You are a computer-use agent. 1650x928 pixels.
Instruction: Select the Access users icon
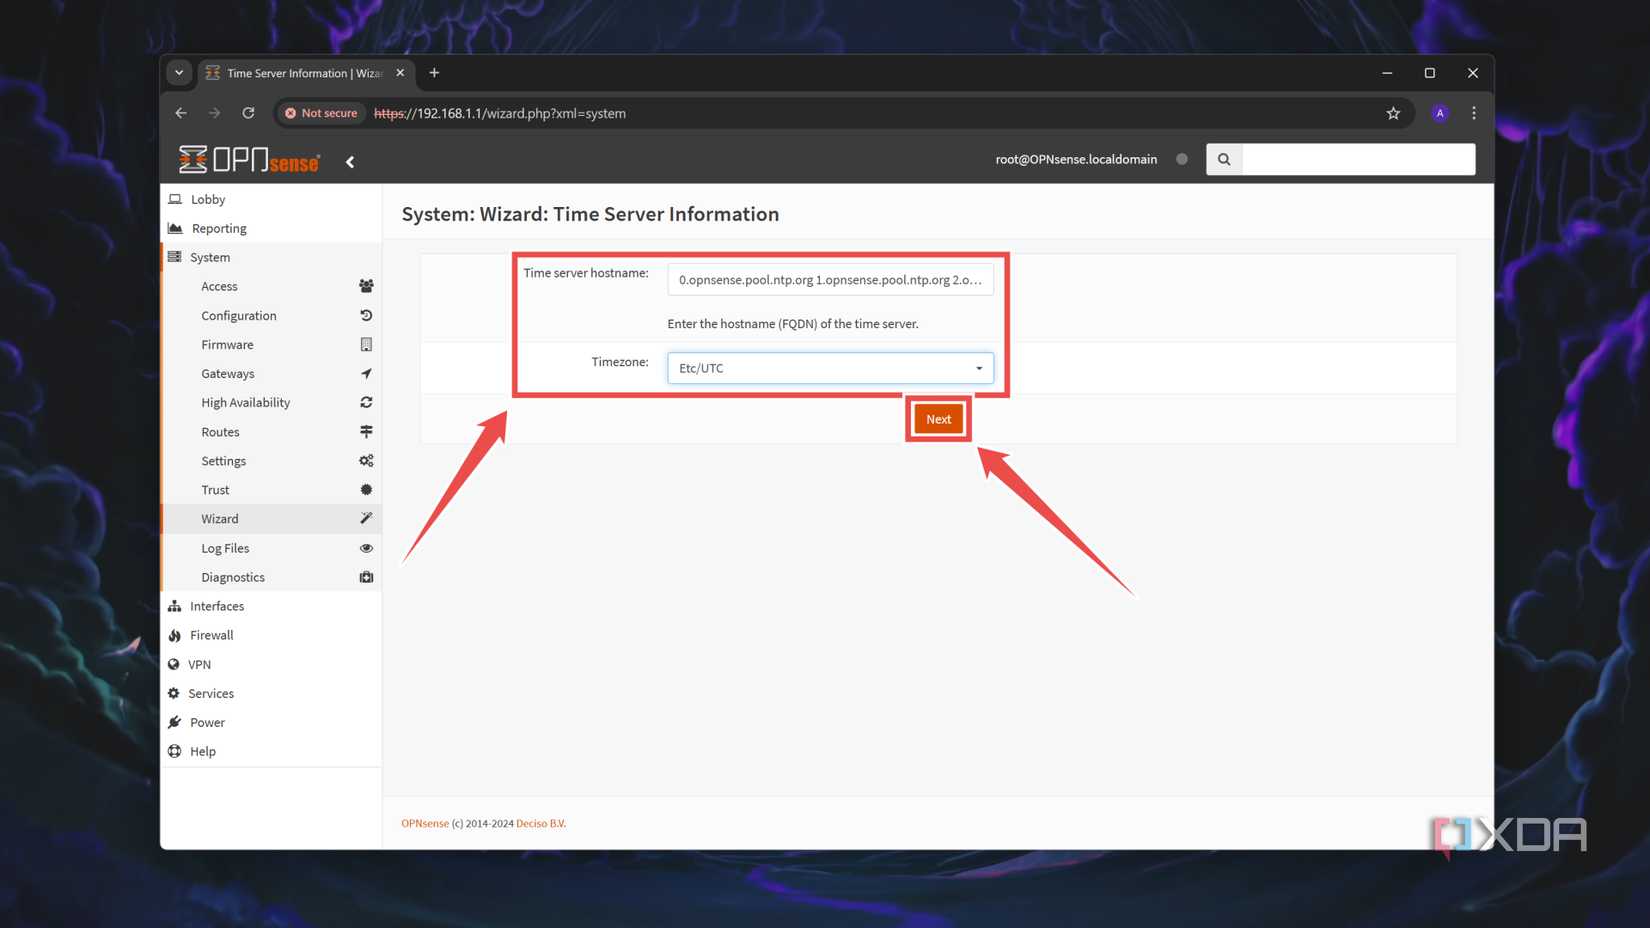coord(366,286)
